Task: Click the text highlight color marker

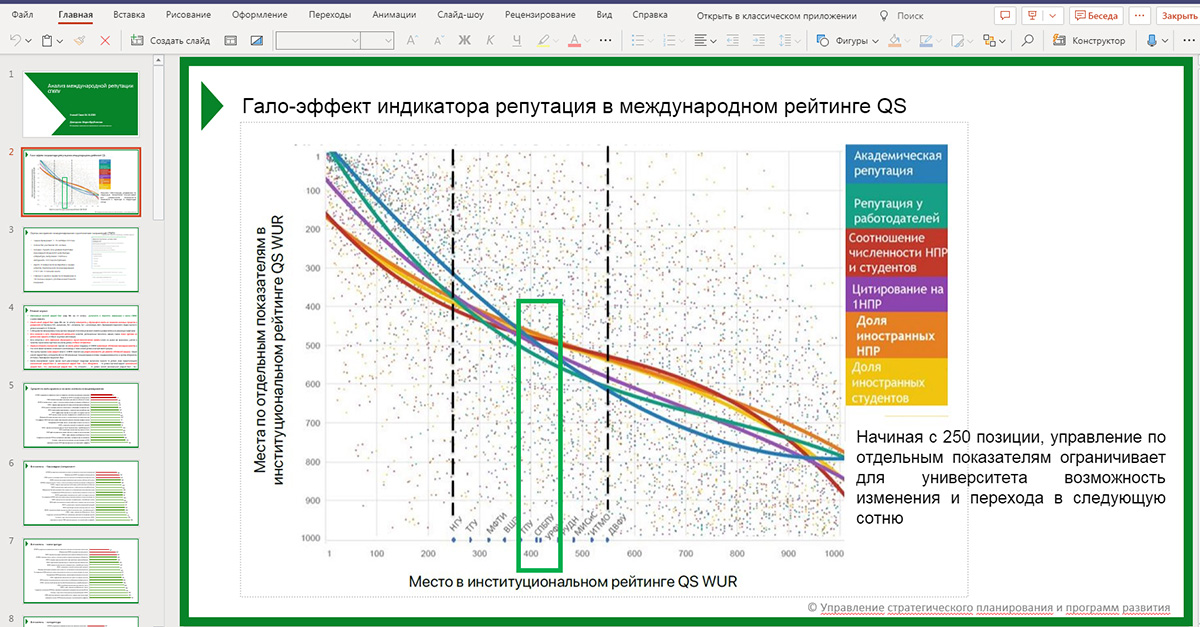Action: [544, 41]
